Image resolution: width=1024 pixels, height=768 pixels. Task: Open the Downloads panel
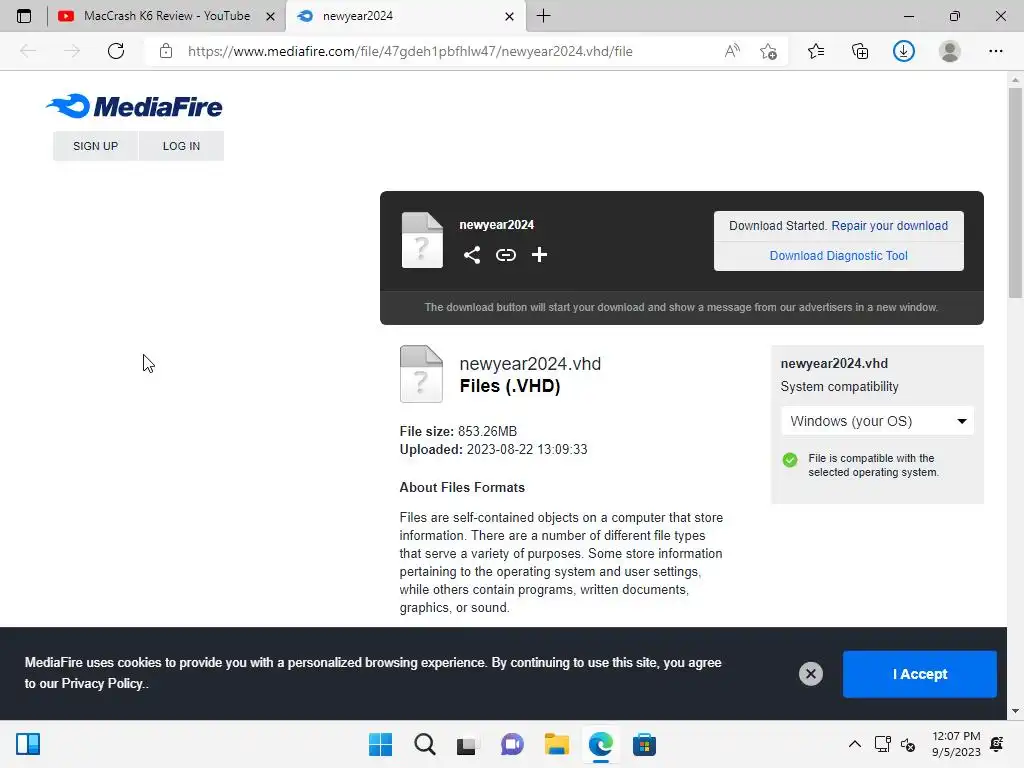click(904, 51)
